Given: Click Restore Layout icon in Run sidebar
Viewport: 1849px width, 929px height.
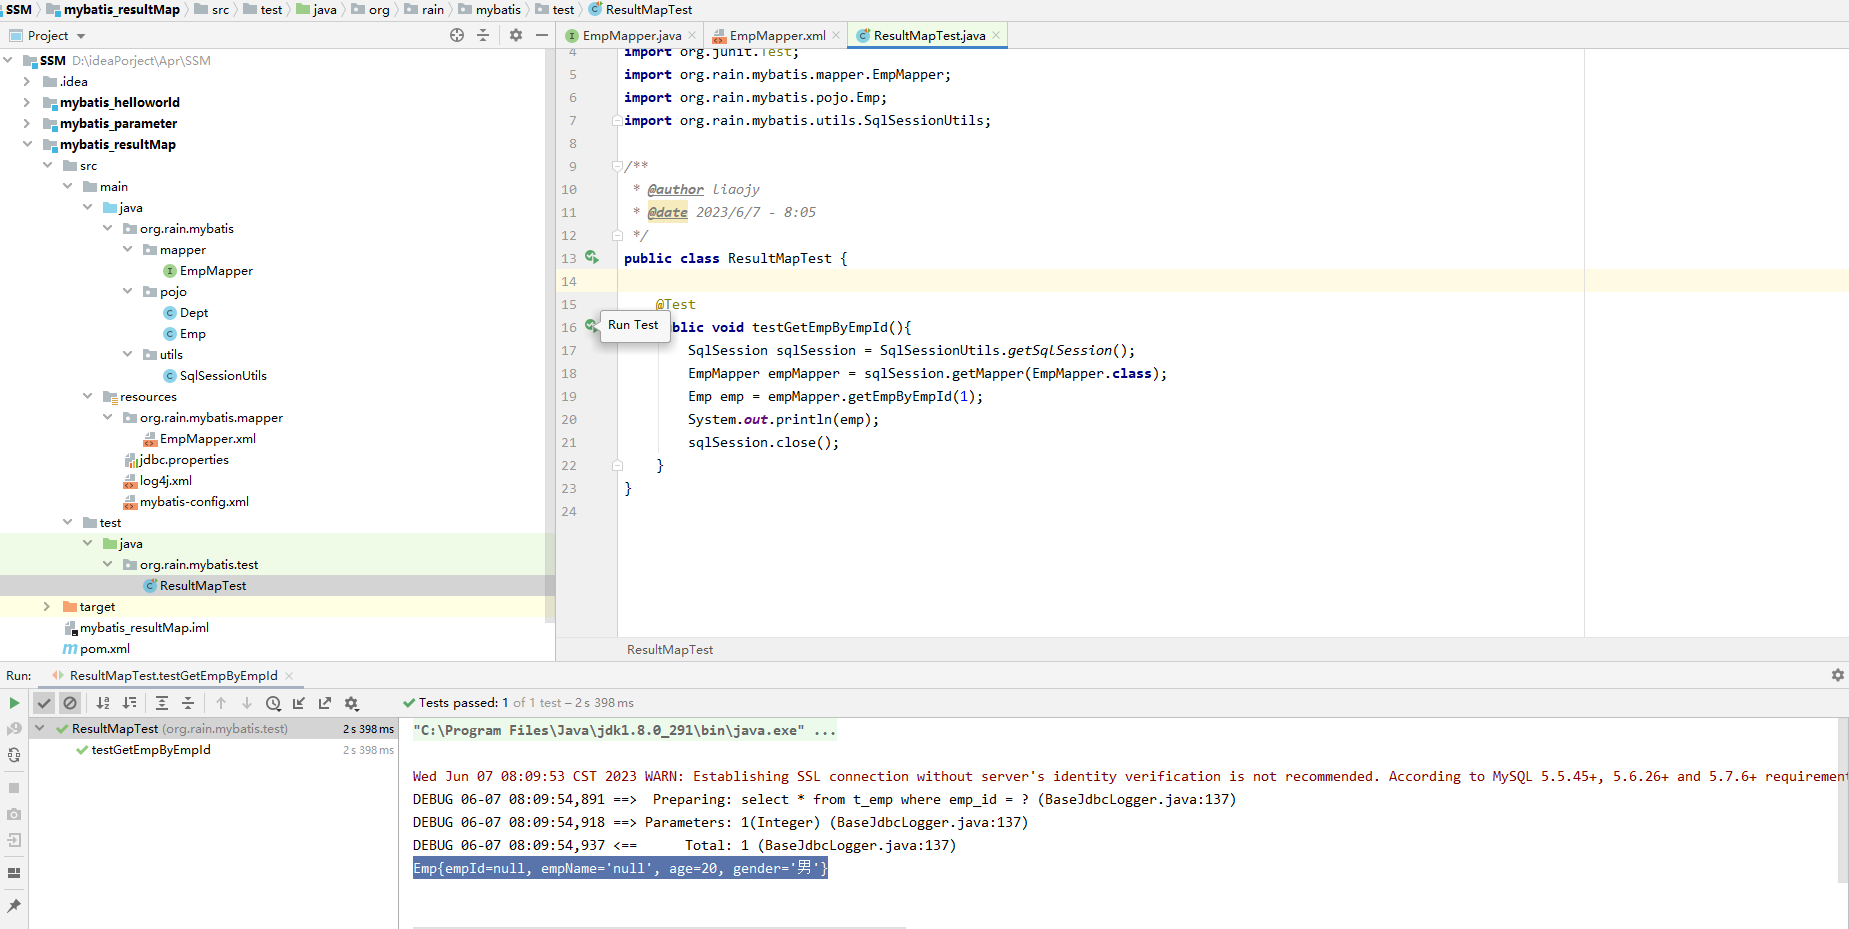Looking at the screenshot, I should (x=14, y=873).
